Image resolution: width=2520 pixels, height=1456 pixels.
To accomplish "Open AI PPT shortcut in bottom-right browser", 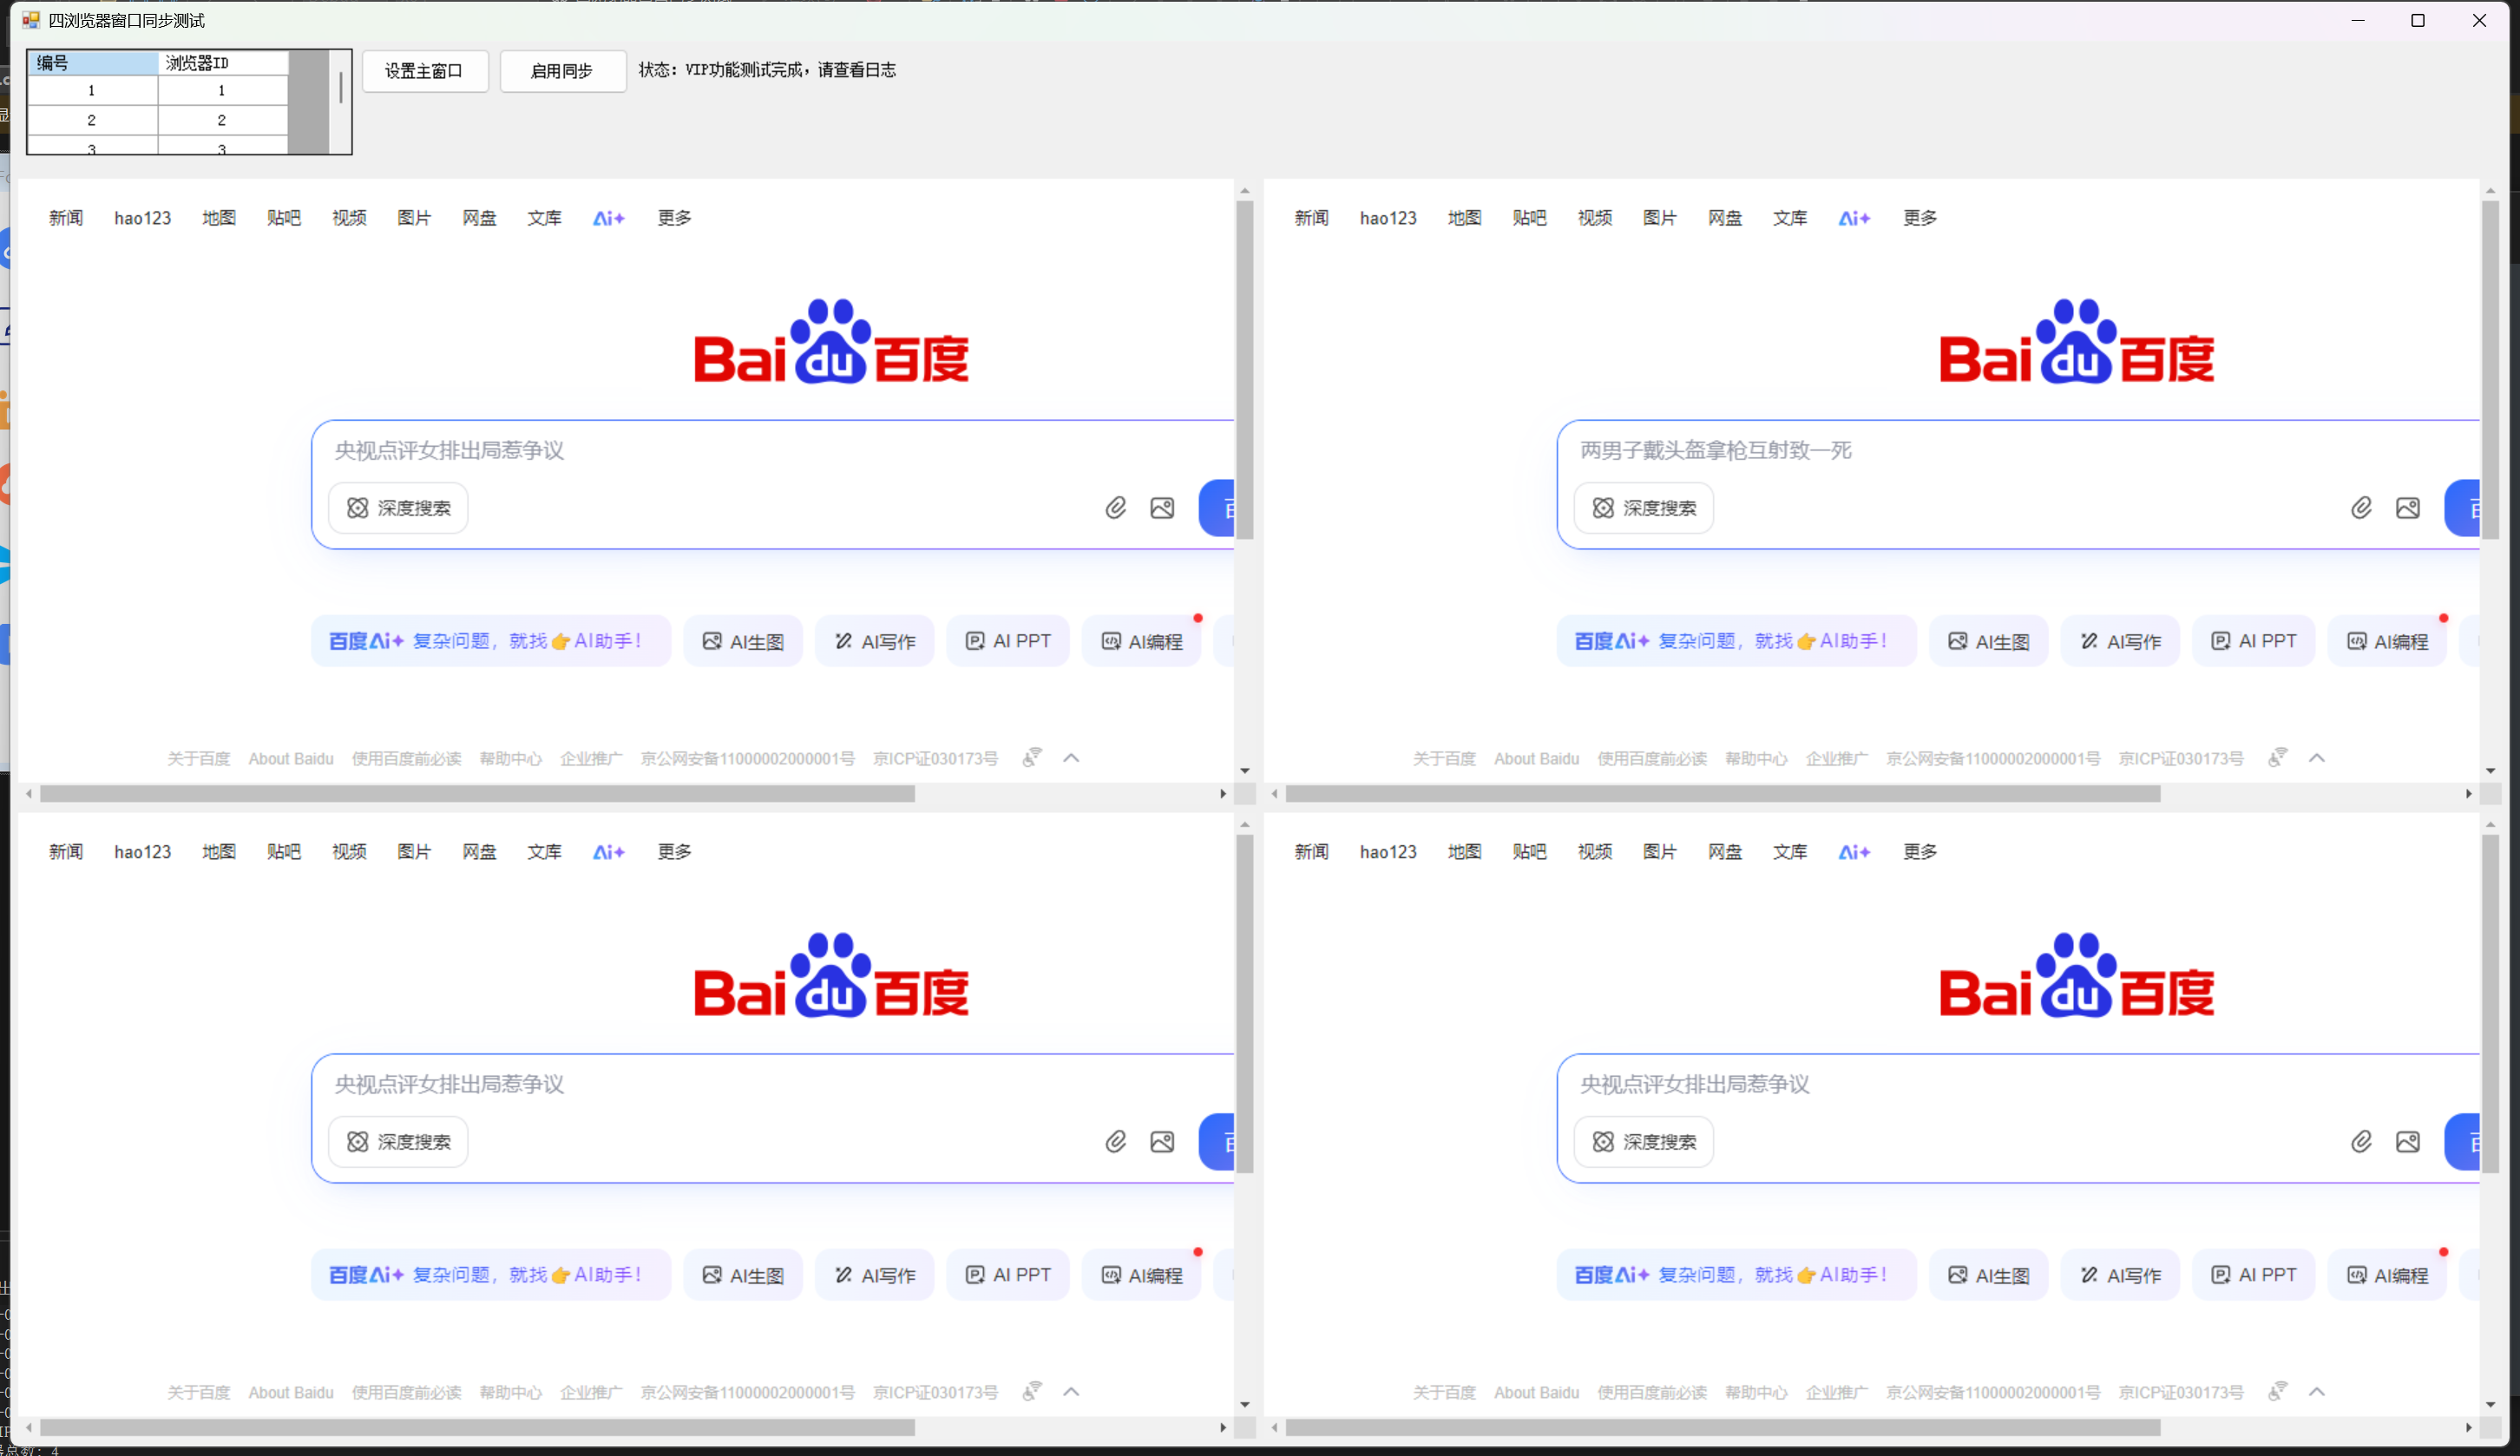I will click(2253, 1275).
